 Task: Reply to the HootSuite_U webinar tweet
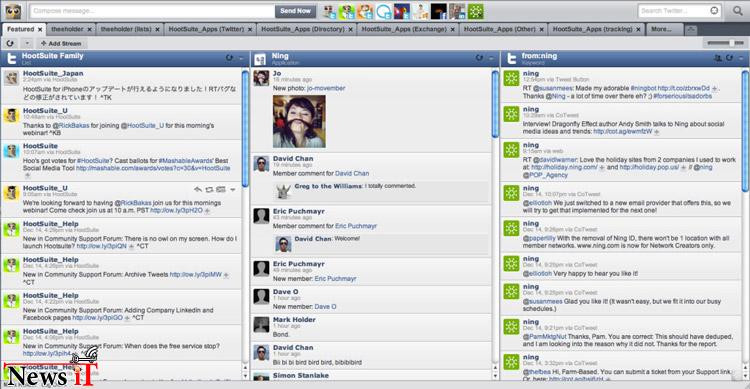click(x=198, y=190)
